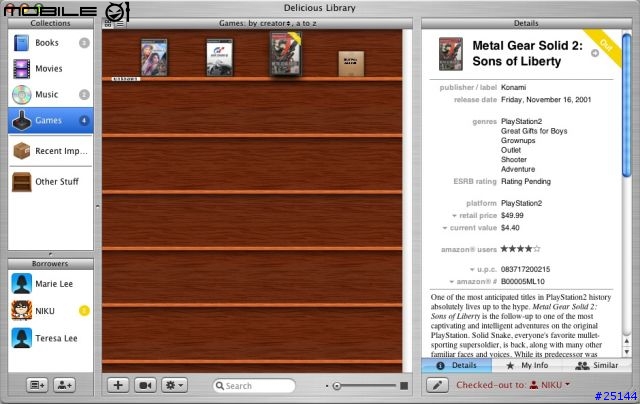Click the add shelf button

pos(37,385)
